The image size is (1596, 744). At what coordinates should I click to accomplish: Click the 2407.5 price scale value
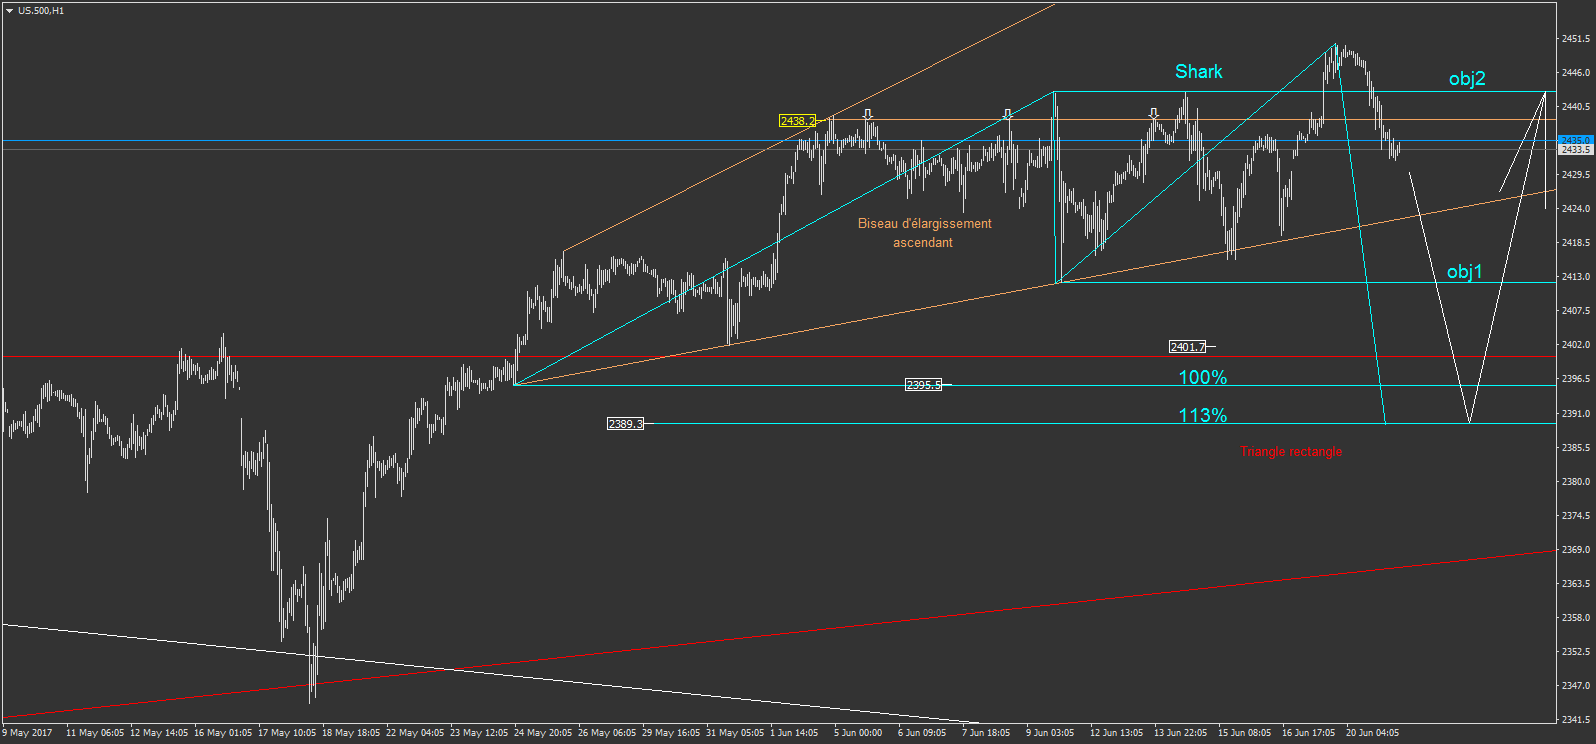[1575, 311]
